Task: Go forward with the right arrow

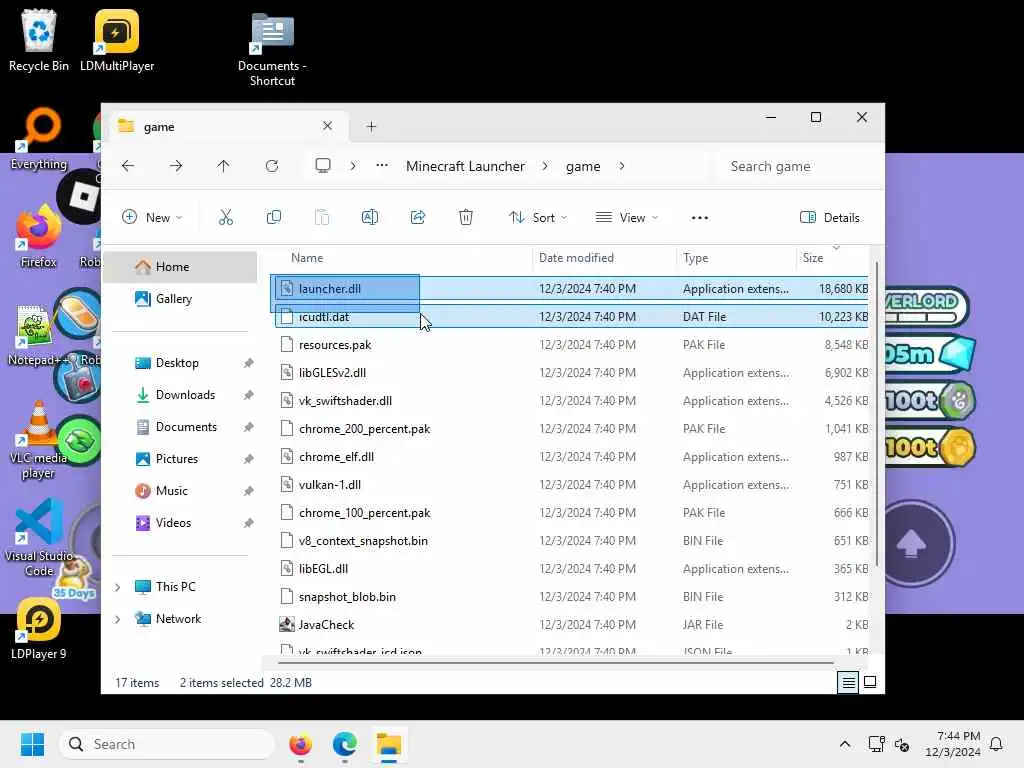Action: click(176, 166)
